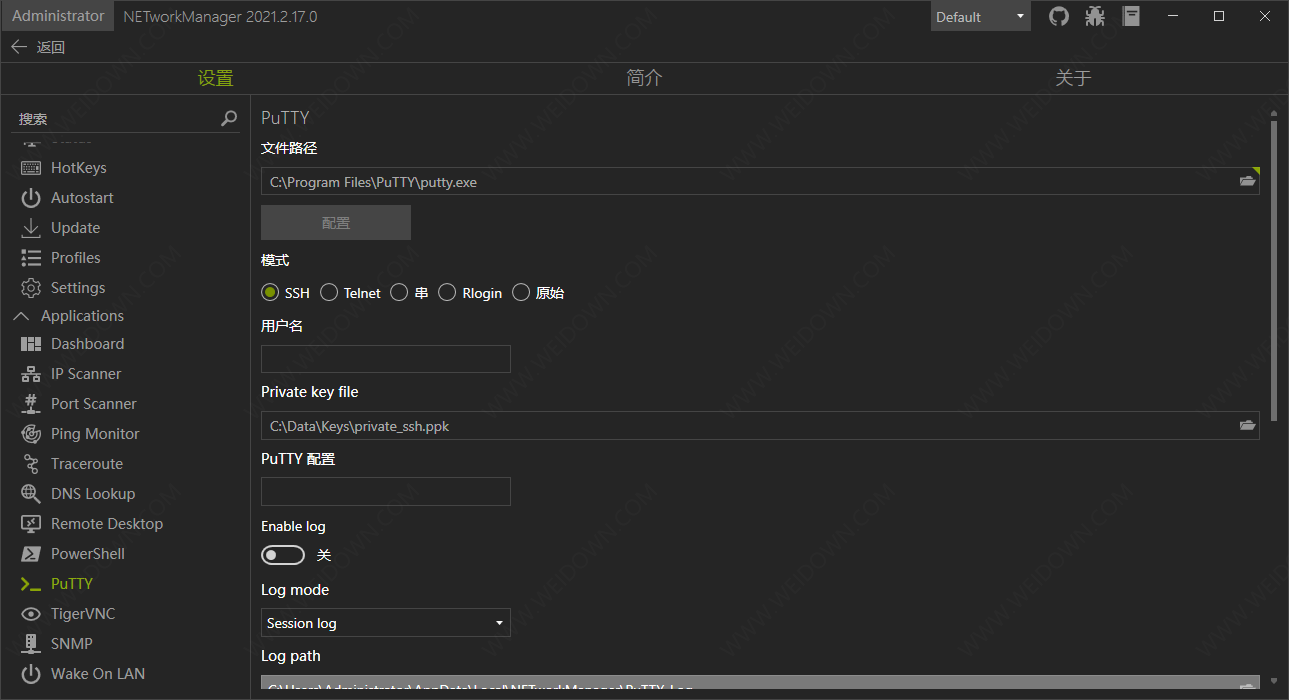Open the Default profile dropdown
The height and width of the screenshot is (700, 1289).
980,17
